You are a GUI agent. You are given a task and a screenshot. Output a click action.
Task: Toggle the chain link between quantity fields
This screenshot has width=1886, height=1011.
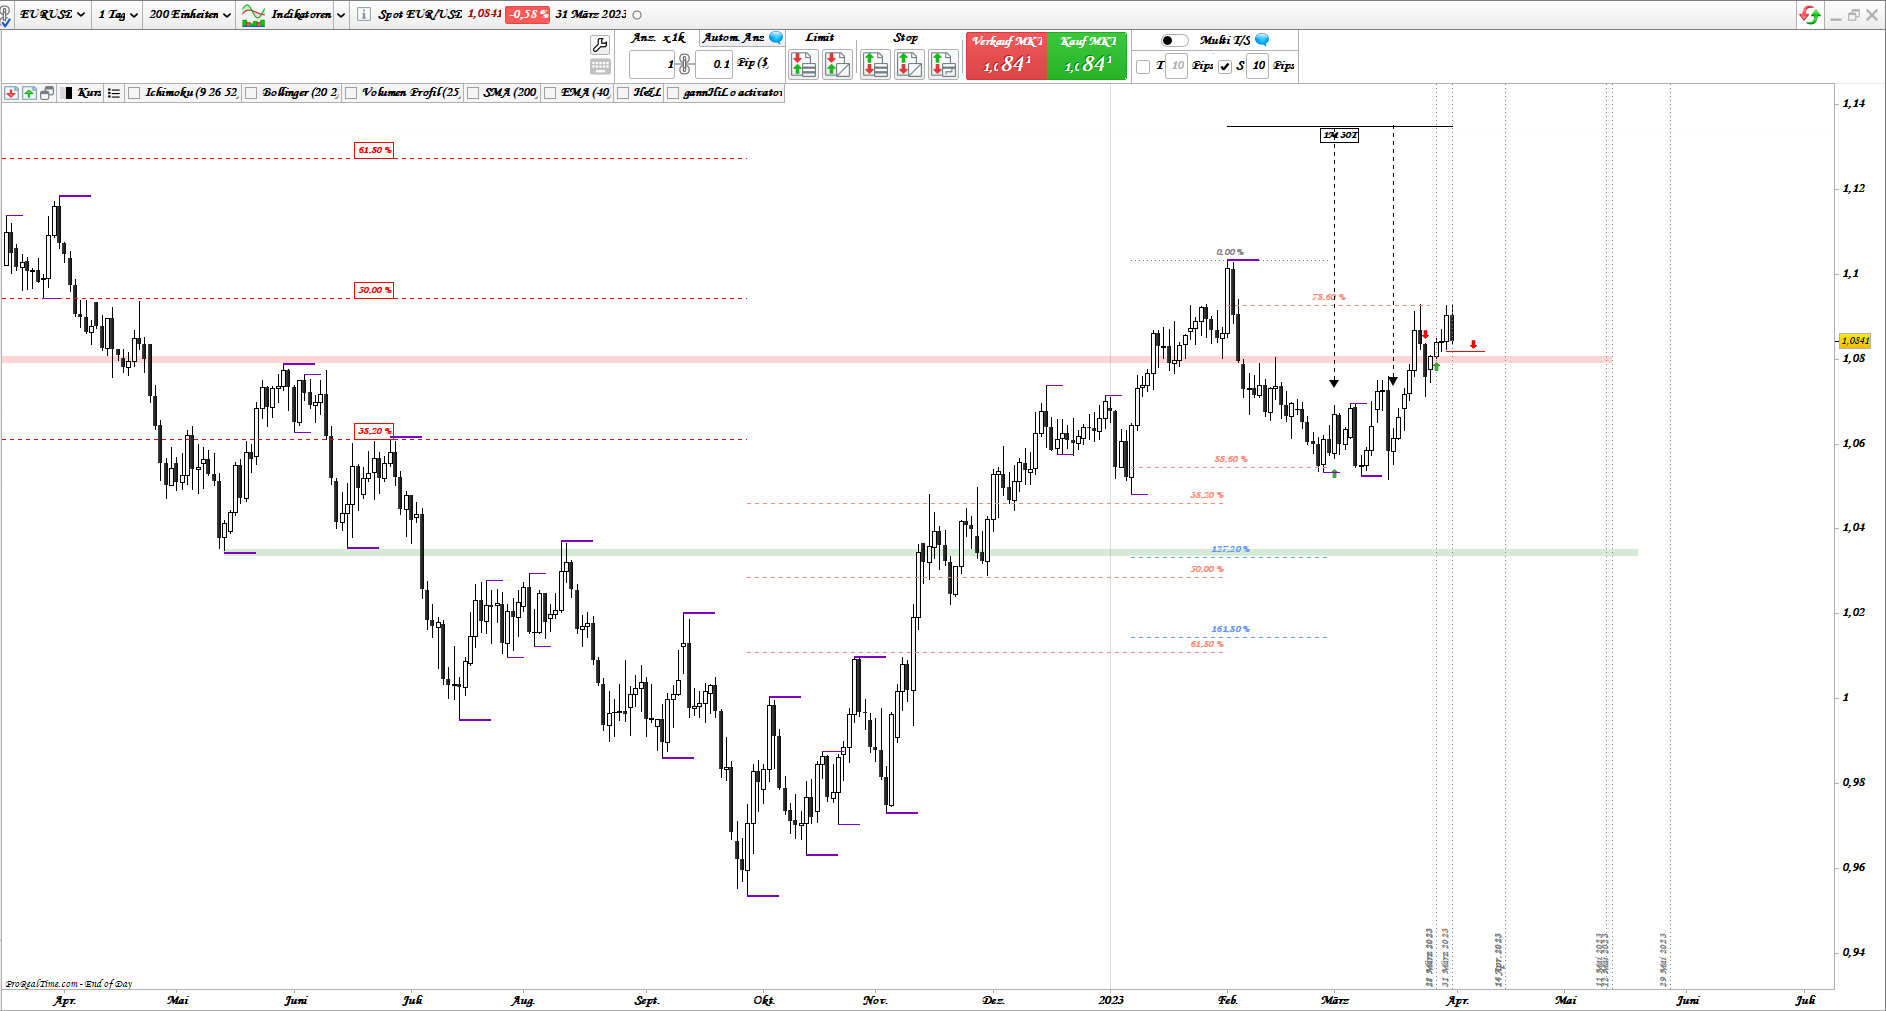685,64
